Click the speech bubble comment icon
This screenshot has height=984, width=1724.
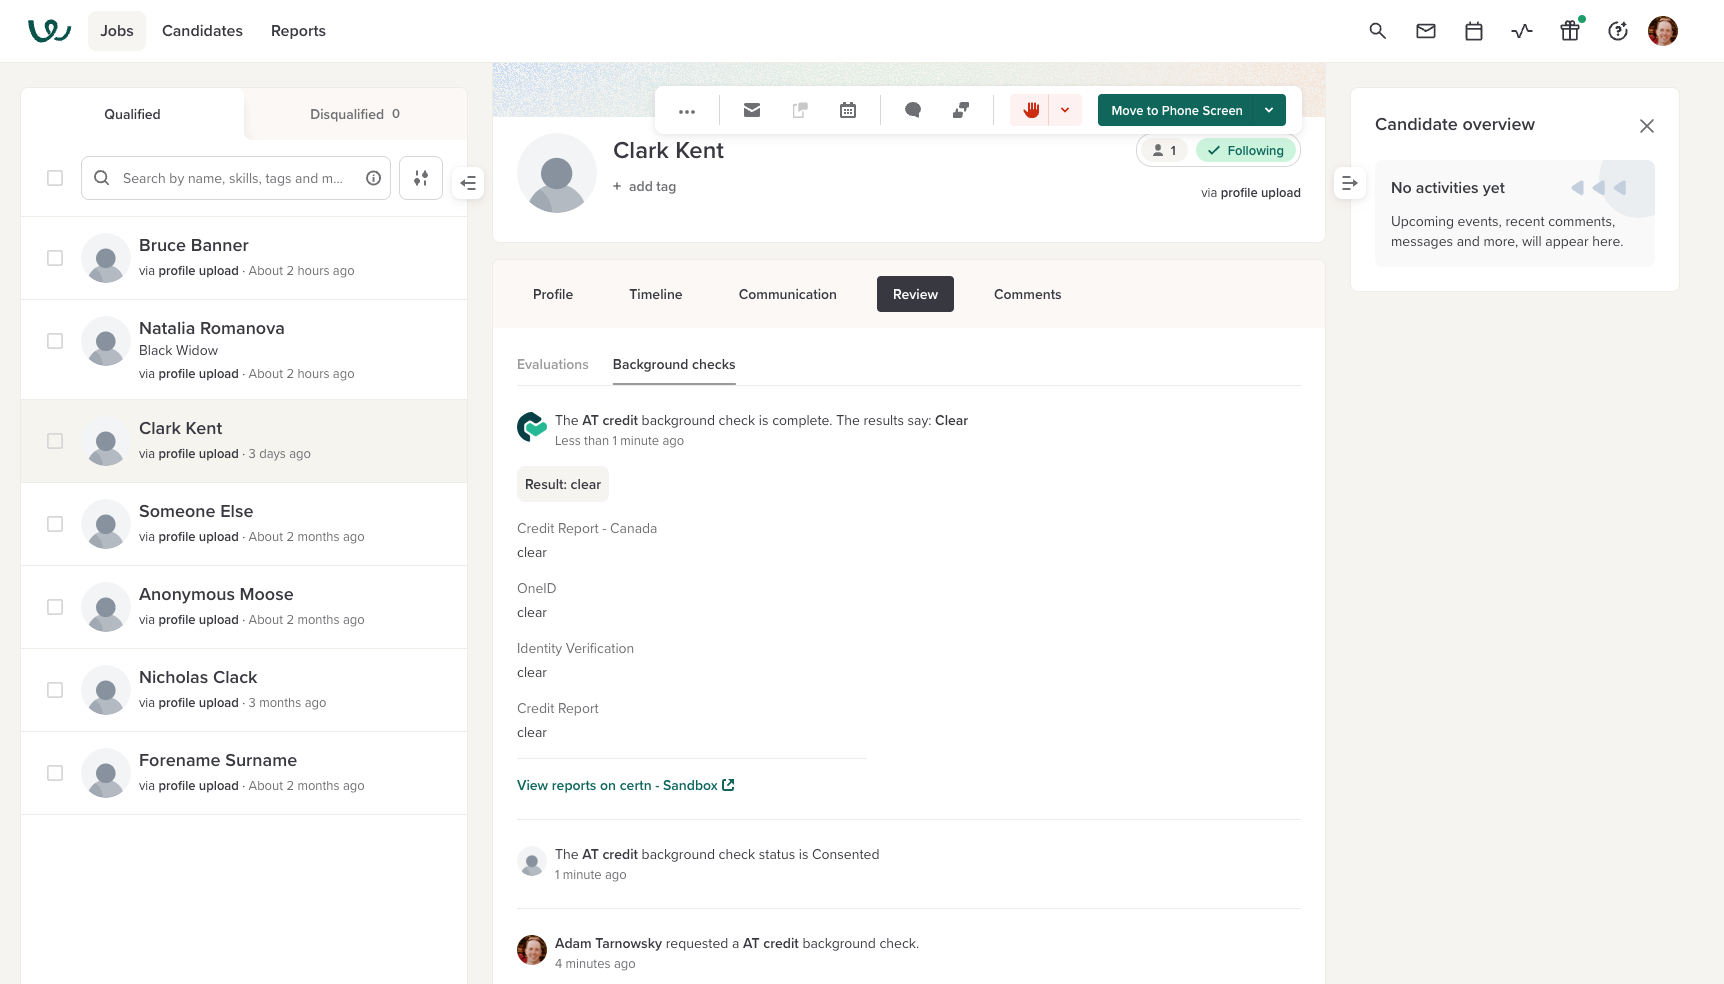[912, 110]
